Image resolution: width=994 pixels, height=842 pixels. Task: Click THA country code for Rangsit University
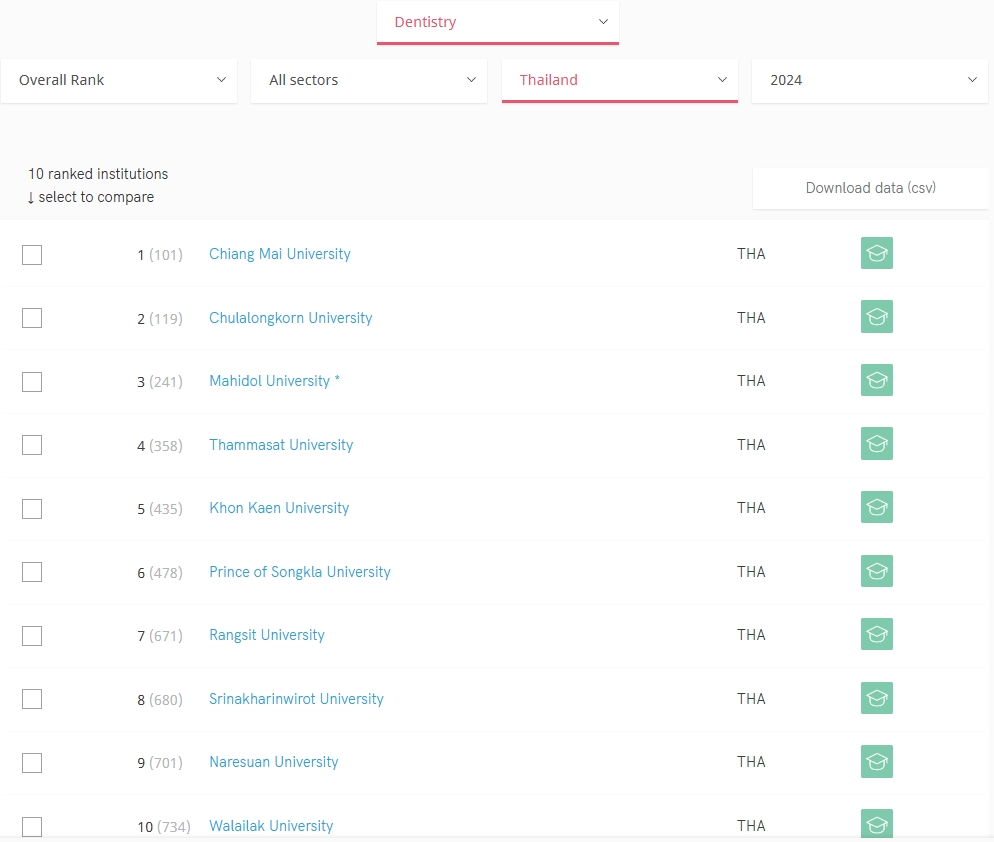click(751, 635)
